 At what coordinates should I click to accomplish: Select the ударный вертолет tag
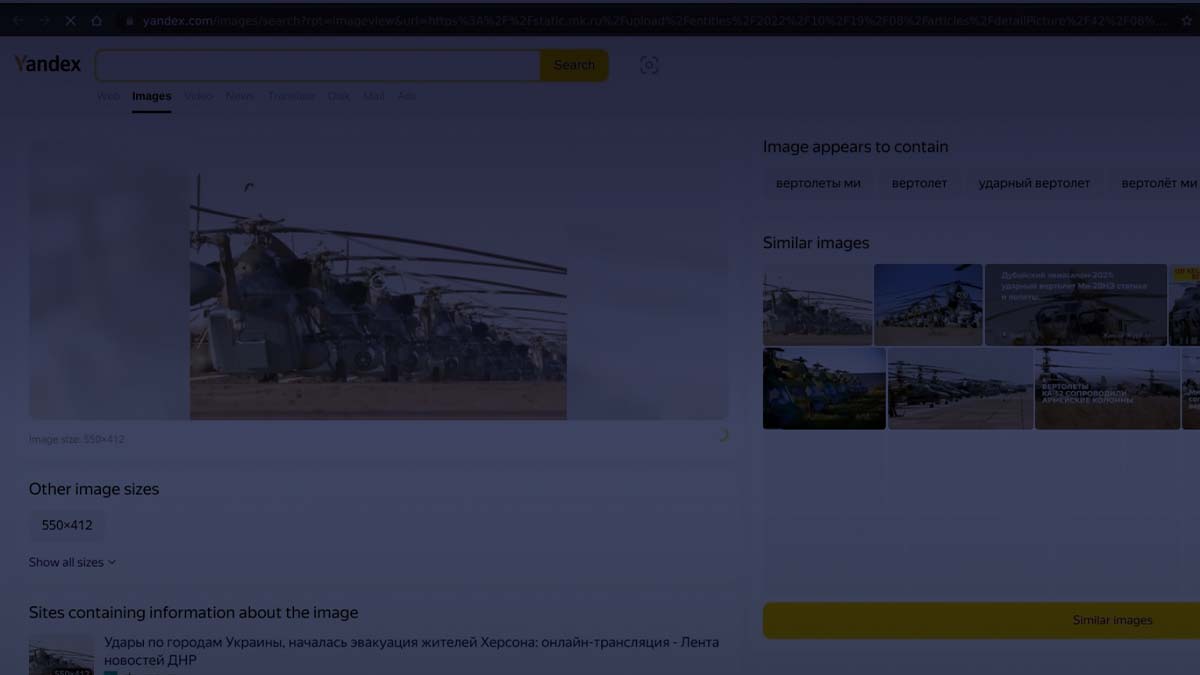click(x=1034, y=183)
